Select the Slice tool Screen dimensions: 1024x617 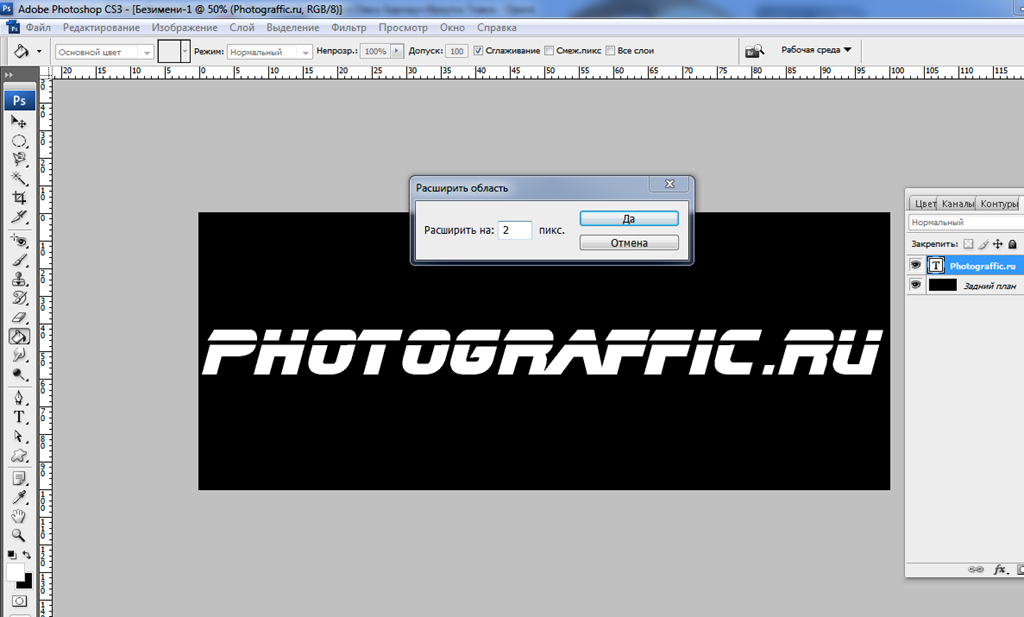point(19,216)
